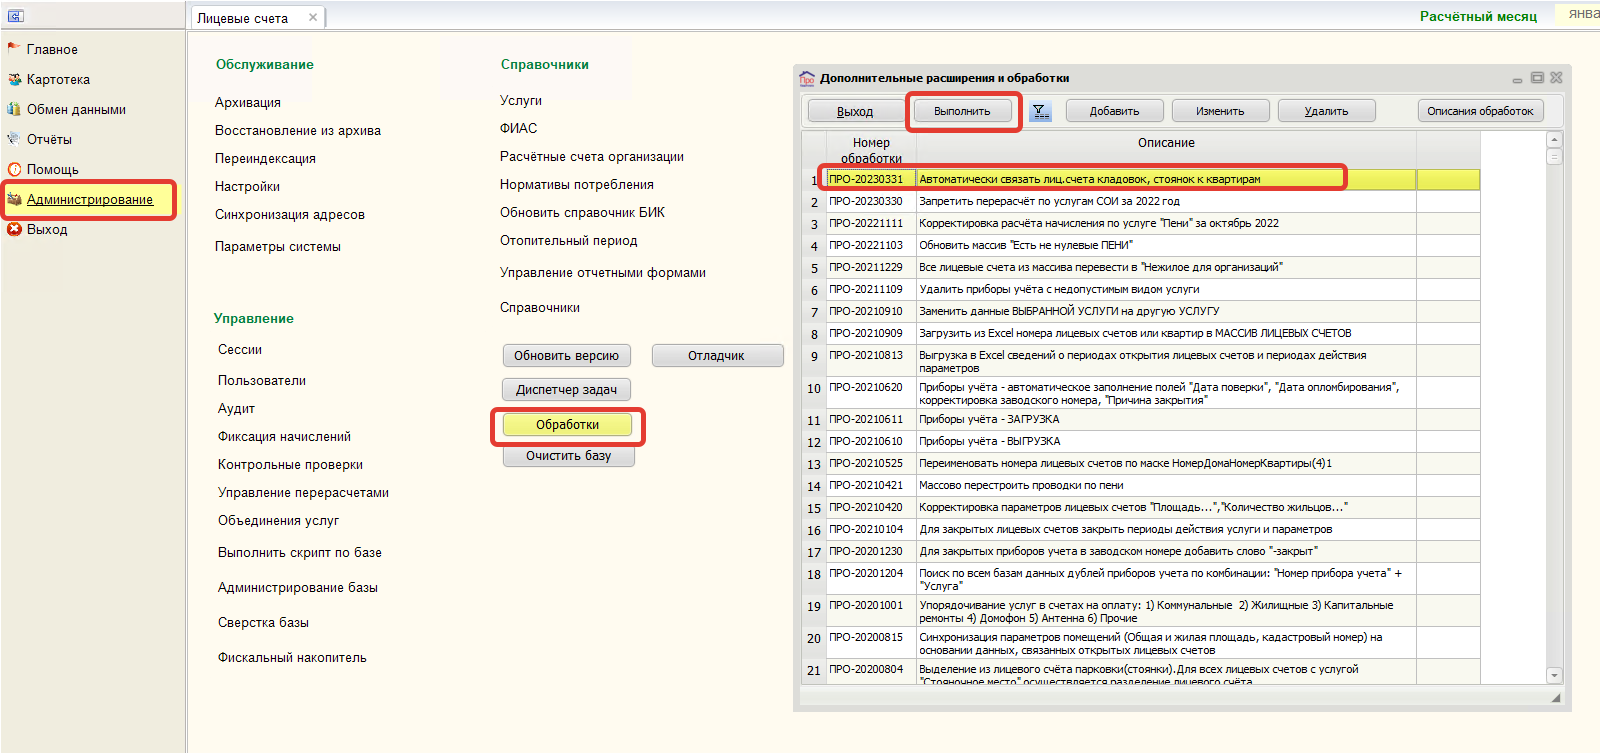1600x753 pixels.
Task: Open the Отладчик
Action: (x=716, y=356)
